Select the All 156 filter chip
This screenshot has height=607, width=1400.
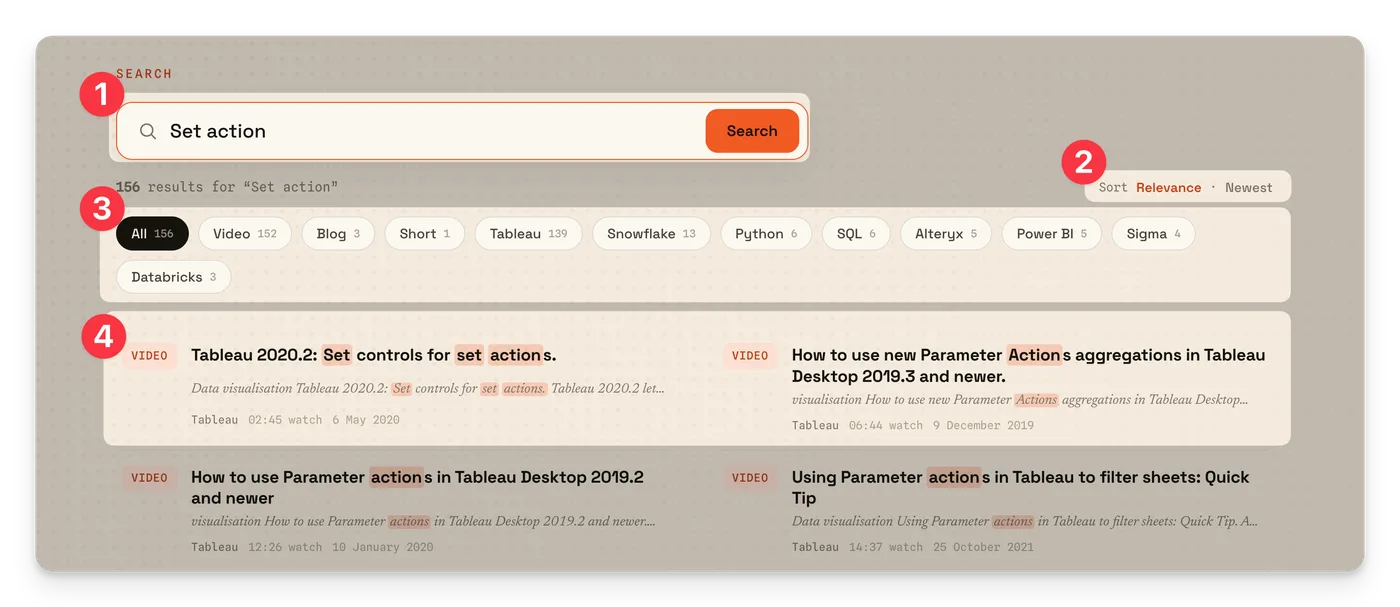click(152, 234)
